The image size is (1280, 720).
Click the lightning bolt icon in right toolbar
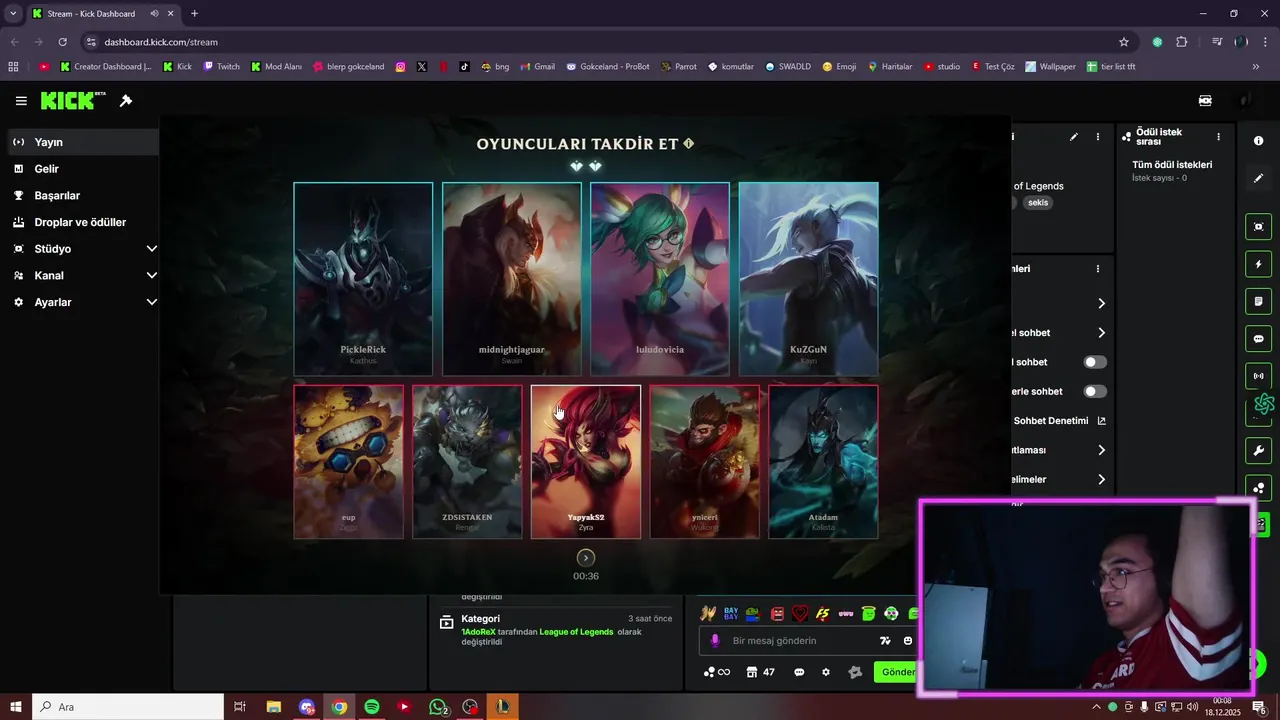pyautogui.click(x=1258, y=264)
